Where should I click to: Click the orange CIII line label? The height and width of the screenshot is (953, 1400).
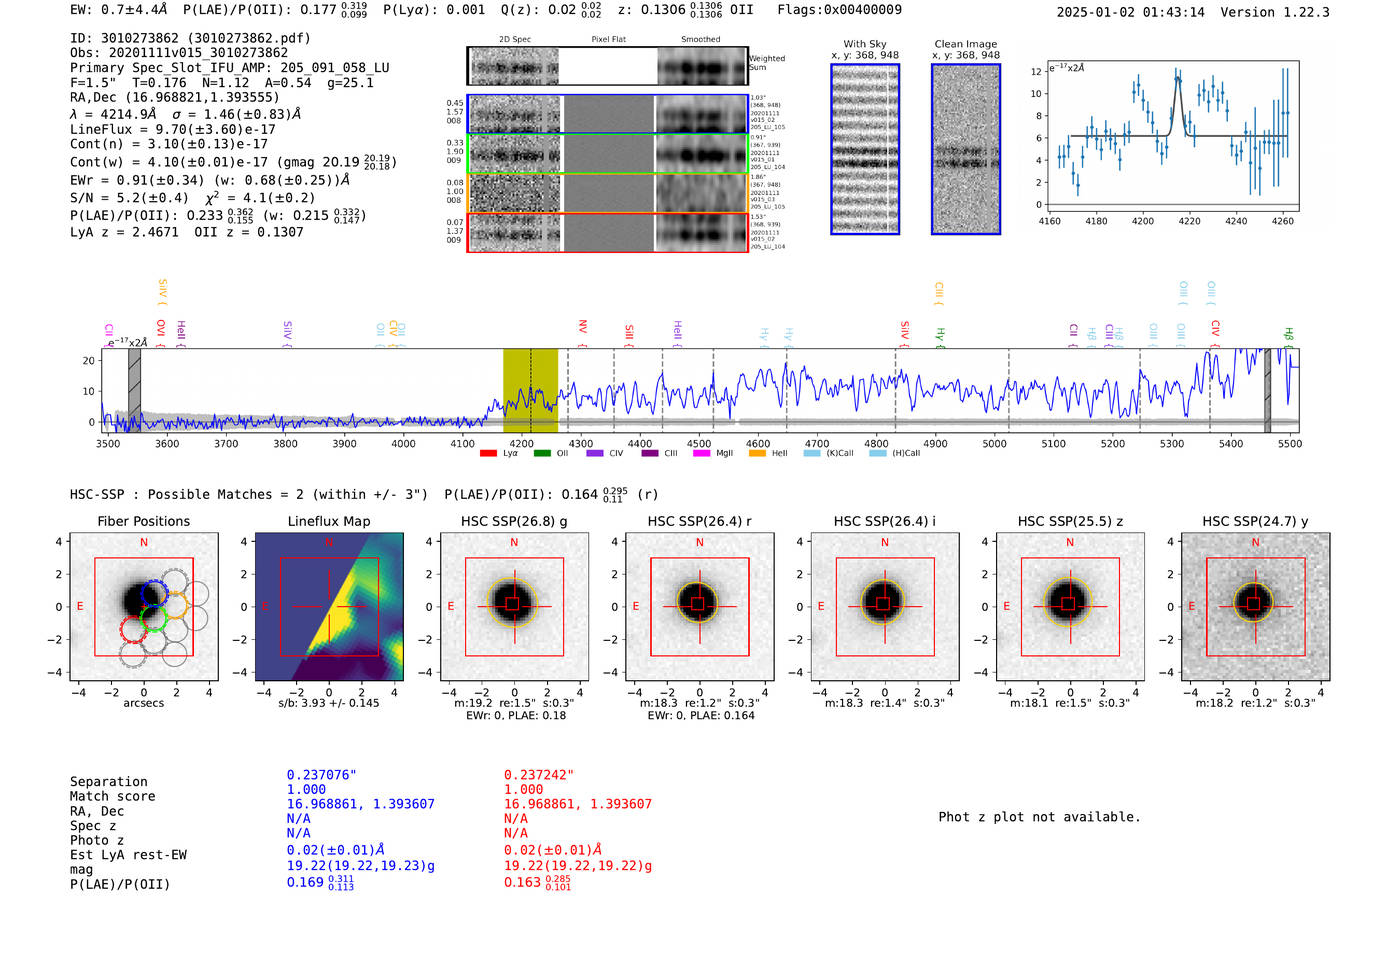click(x=938, y=293)
